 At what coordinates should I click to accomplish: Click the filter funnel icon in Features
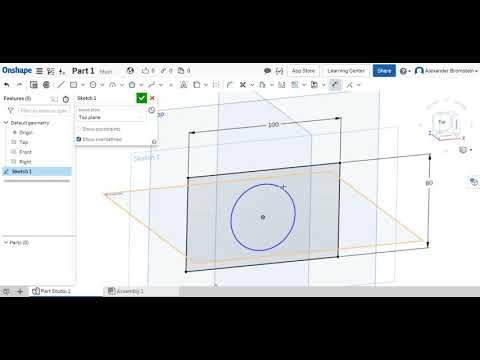tap(11, 110)
